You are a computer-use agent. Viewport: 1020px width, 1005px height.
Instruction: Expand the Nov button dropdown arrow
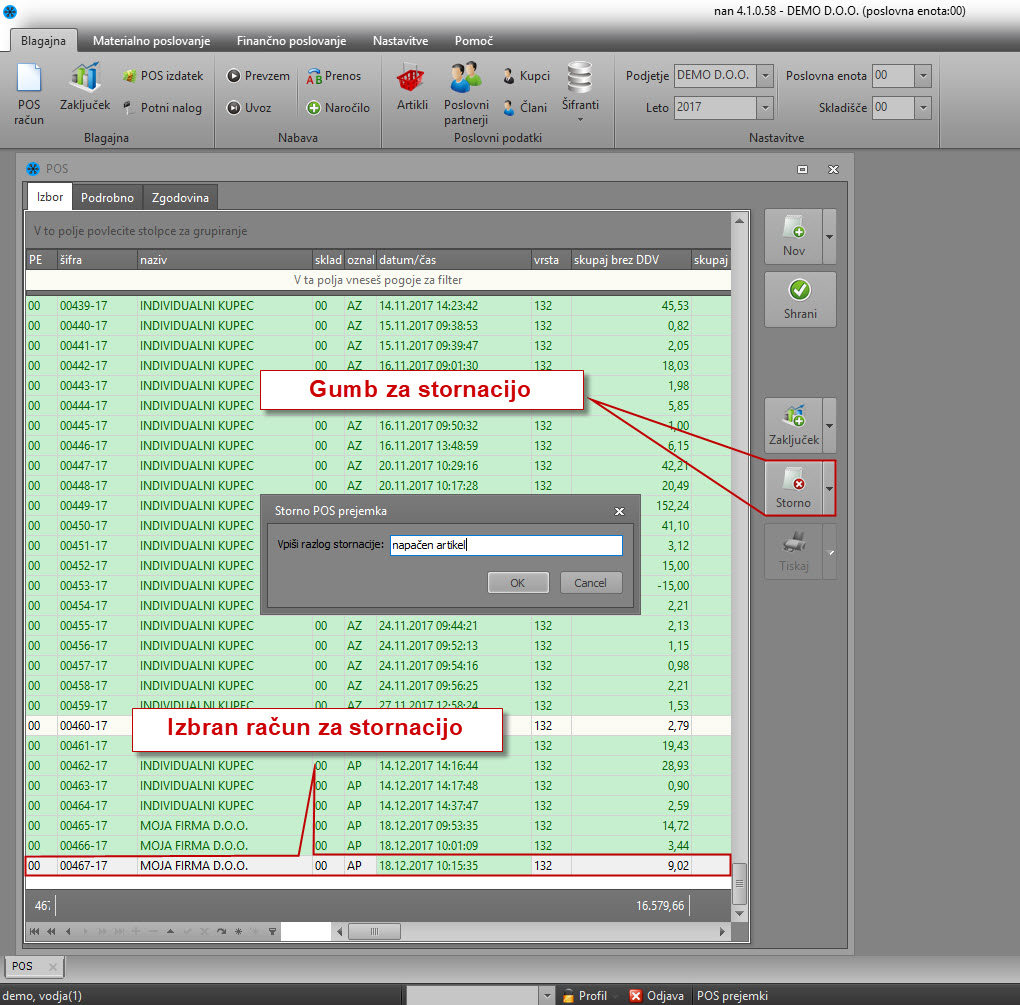coord(829,236)
